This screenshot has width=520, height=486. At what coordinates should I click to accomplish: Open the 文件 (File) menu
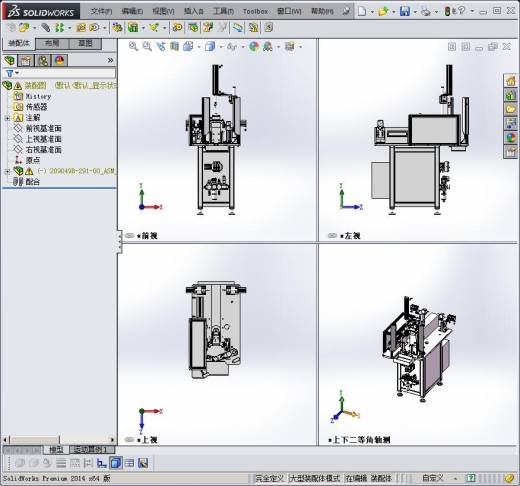click(x=101, y=11)
